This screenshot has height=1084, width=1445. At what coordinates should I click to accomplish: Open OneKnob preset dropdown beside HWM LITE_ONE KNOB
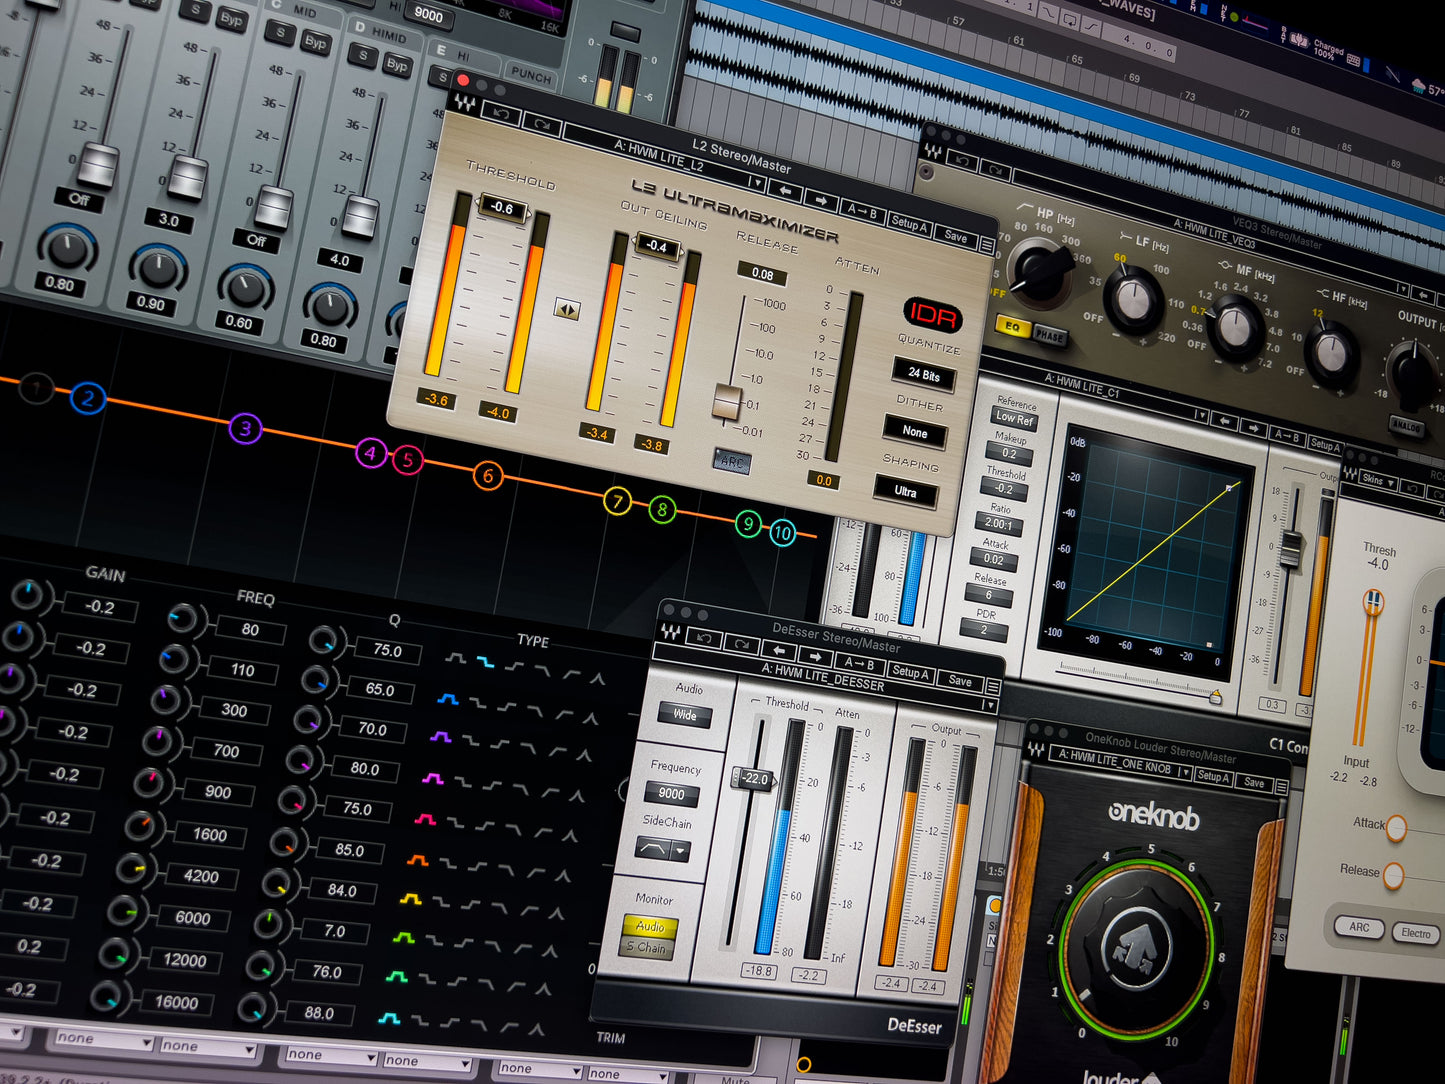coord(1185,772)
